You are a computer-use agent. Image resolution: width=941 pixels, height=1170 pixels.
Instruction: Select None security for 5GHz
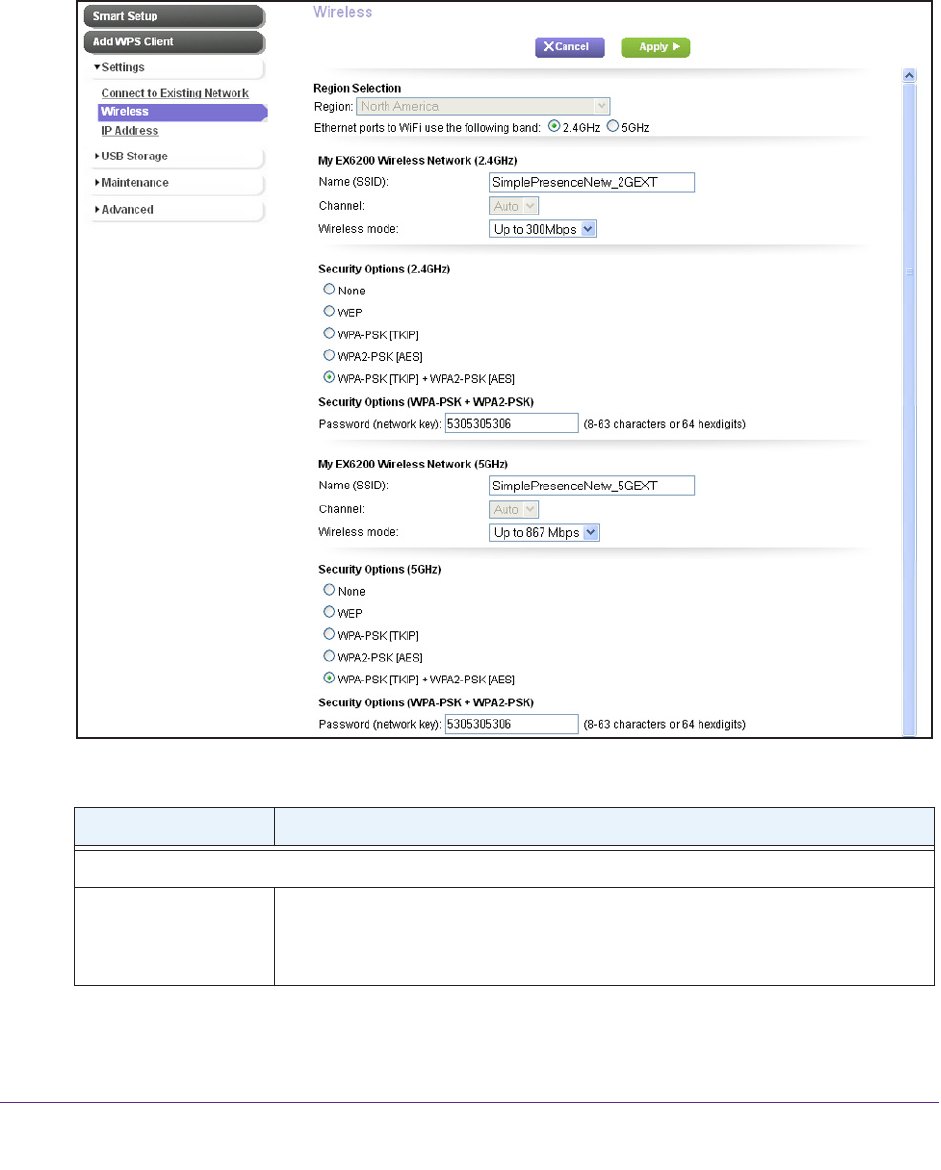[x=329, y=590]
